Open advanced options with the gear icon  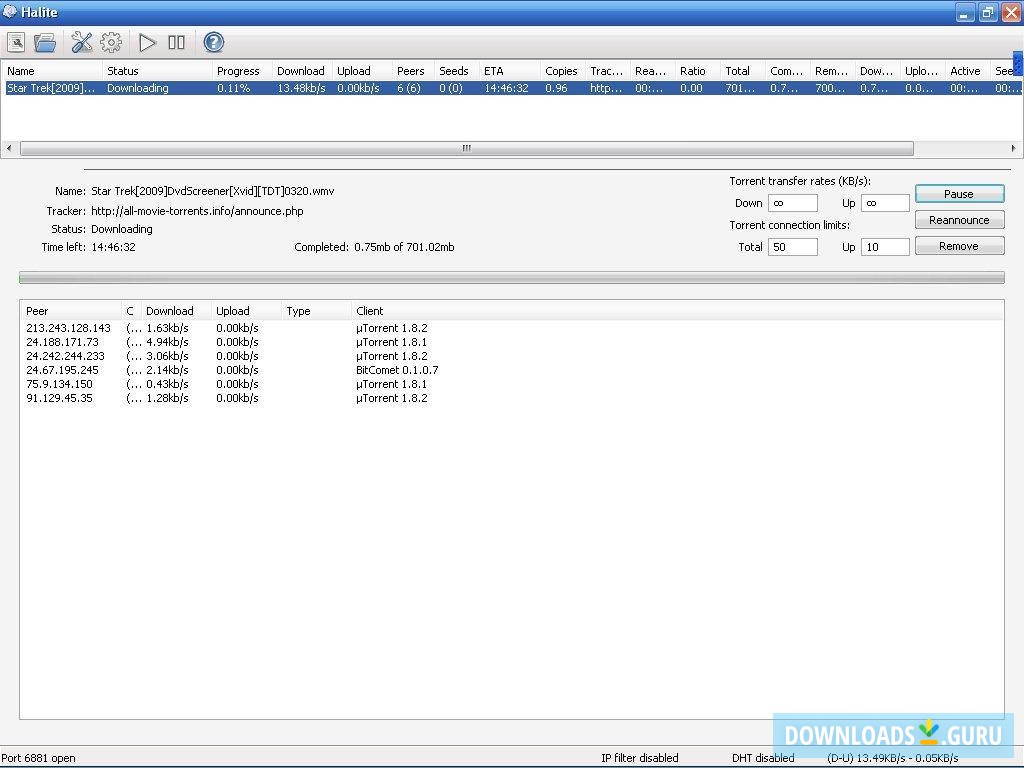111,42
